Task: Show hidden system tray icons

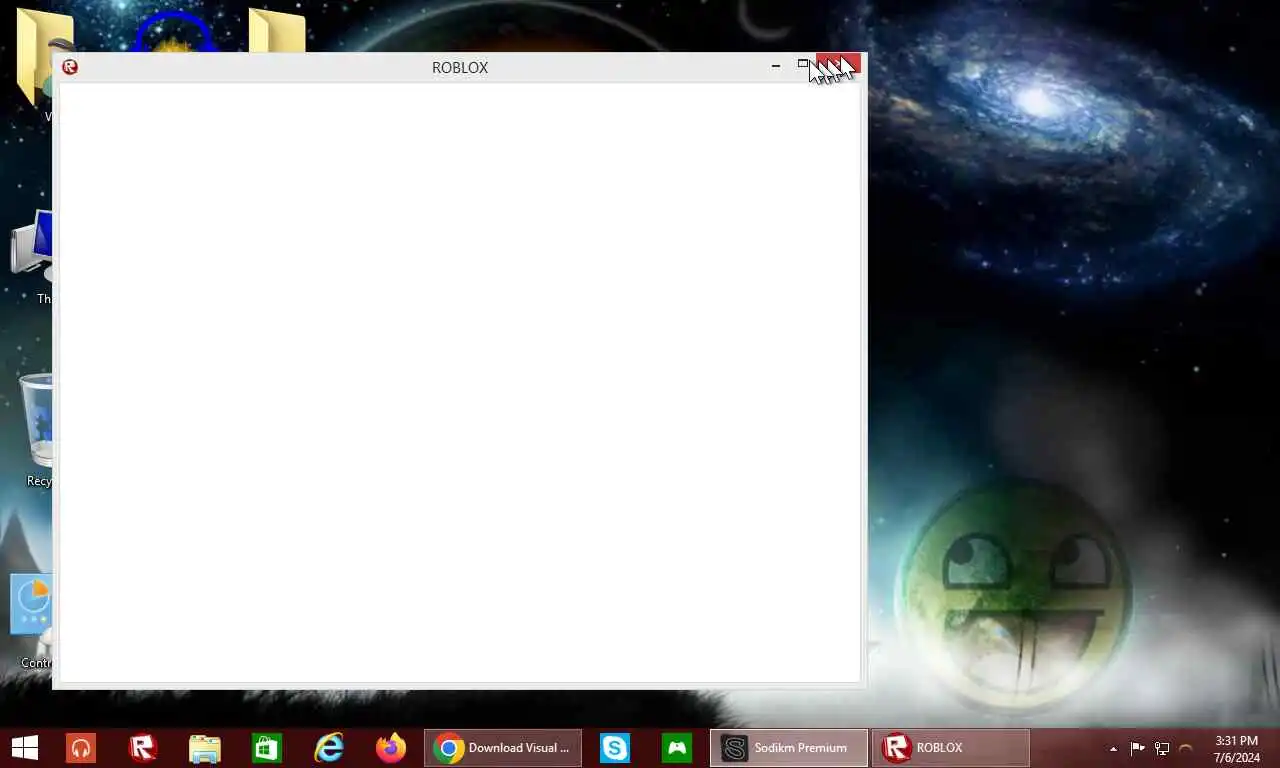Action: [1113, 749]
